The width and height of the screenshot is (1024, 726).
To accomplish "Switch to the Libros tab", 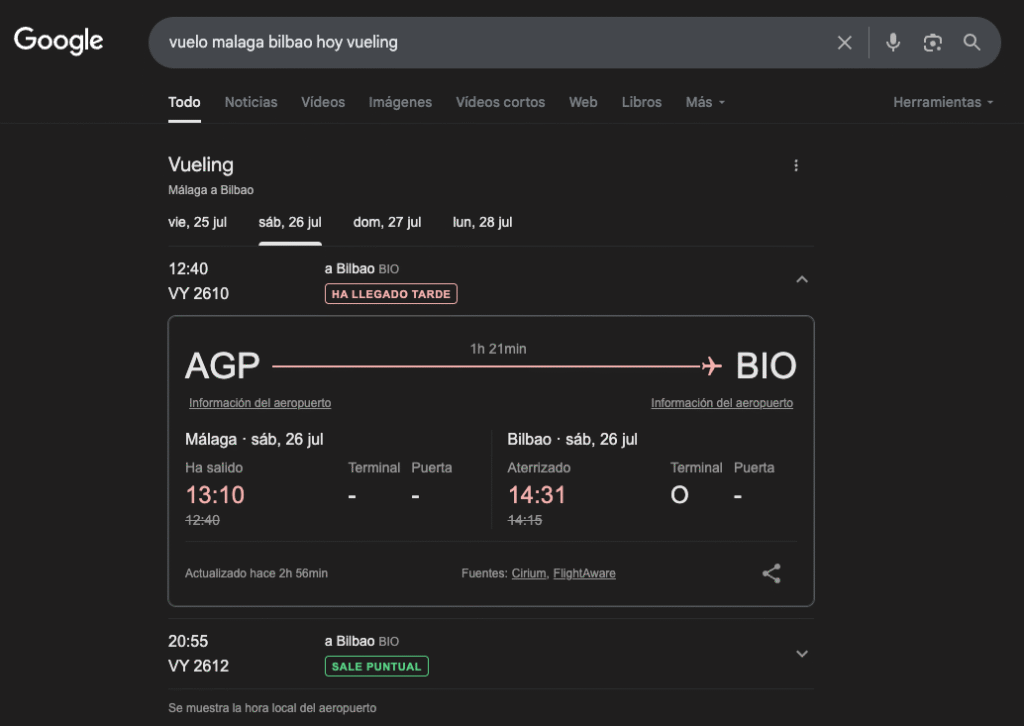I will 641,103.
